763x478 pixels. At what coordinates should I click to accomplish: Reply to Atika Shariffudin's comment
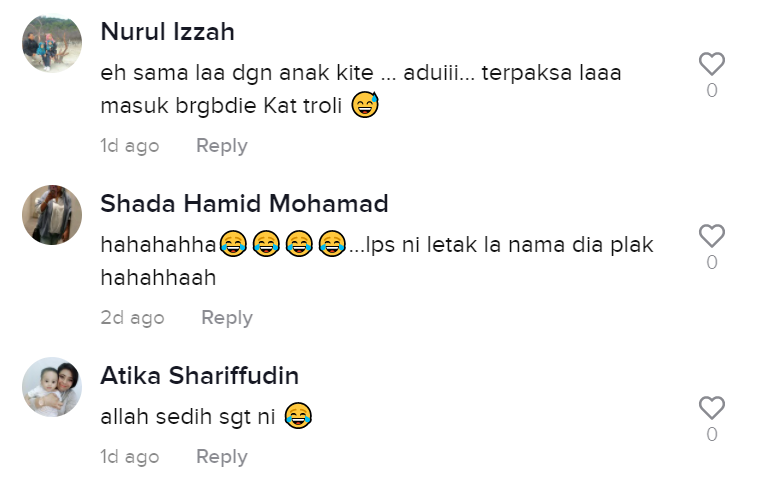222,457
